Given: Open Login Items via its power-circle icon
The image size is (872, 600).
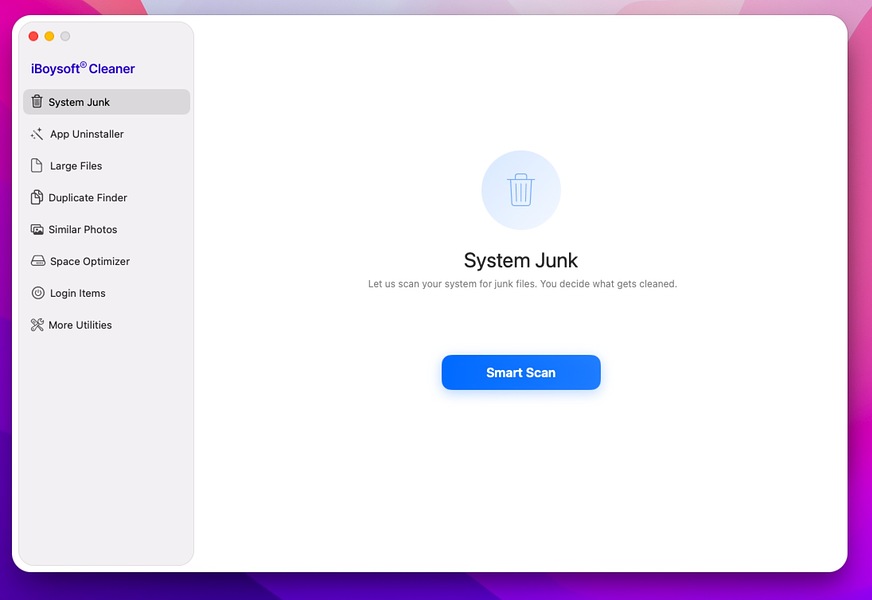Looking at the screenshot, I should pos(38,293).
